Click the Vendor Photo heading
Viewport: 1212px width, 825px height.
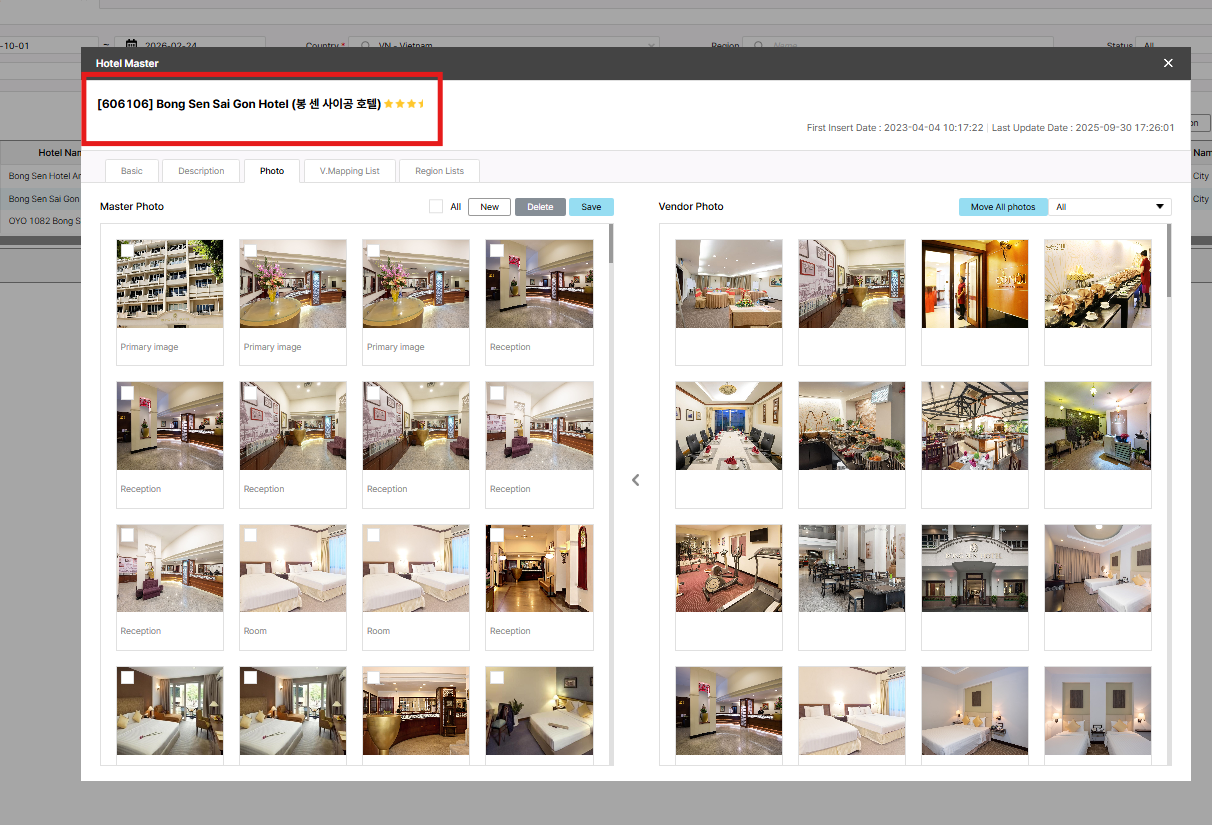point(691,207)
